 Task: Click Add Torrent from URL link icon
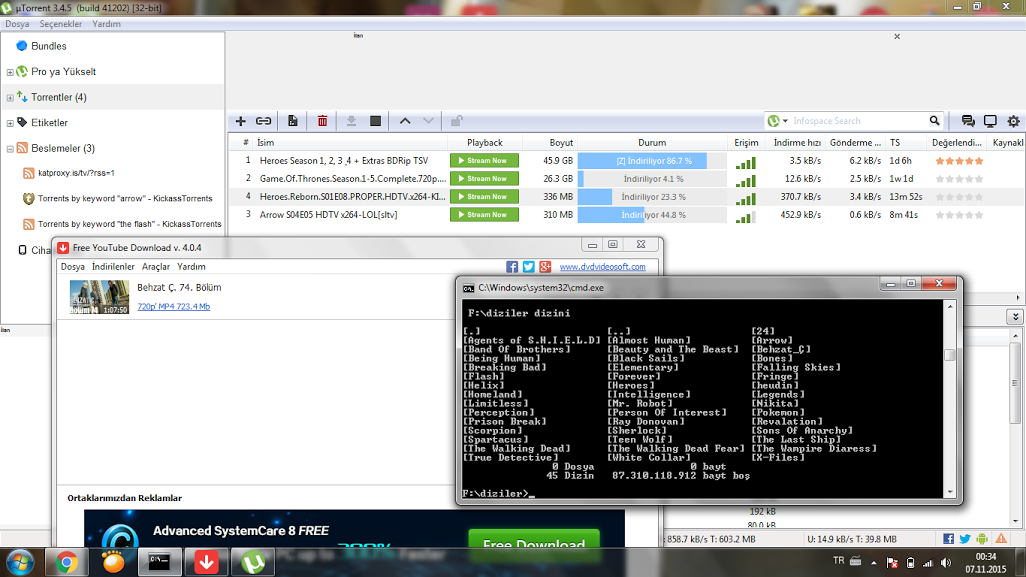(x=263, y=121)
